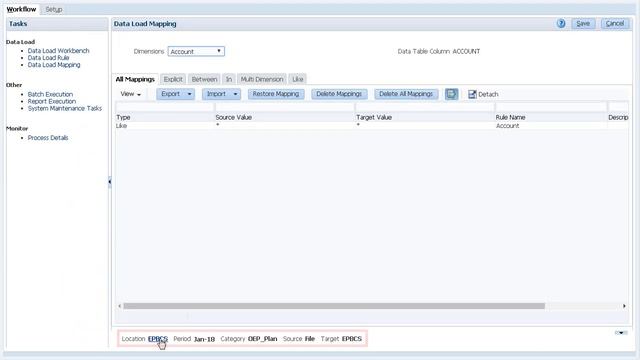This screenshot has width=640, height=360.
Task: Click the Restore Mapping button
Action: tap(276, 94)
